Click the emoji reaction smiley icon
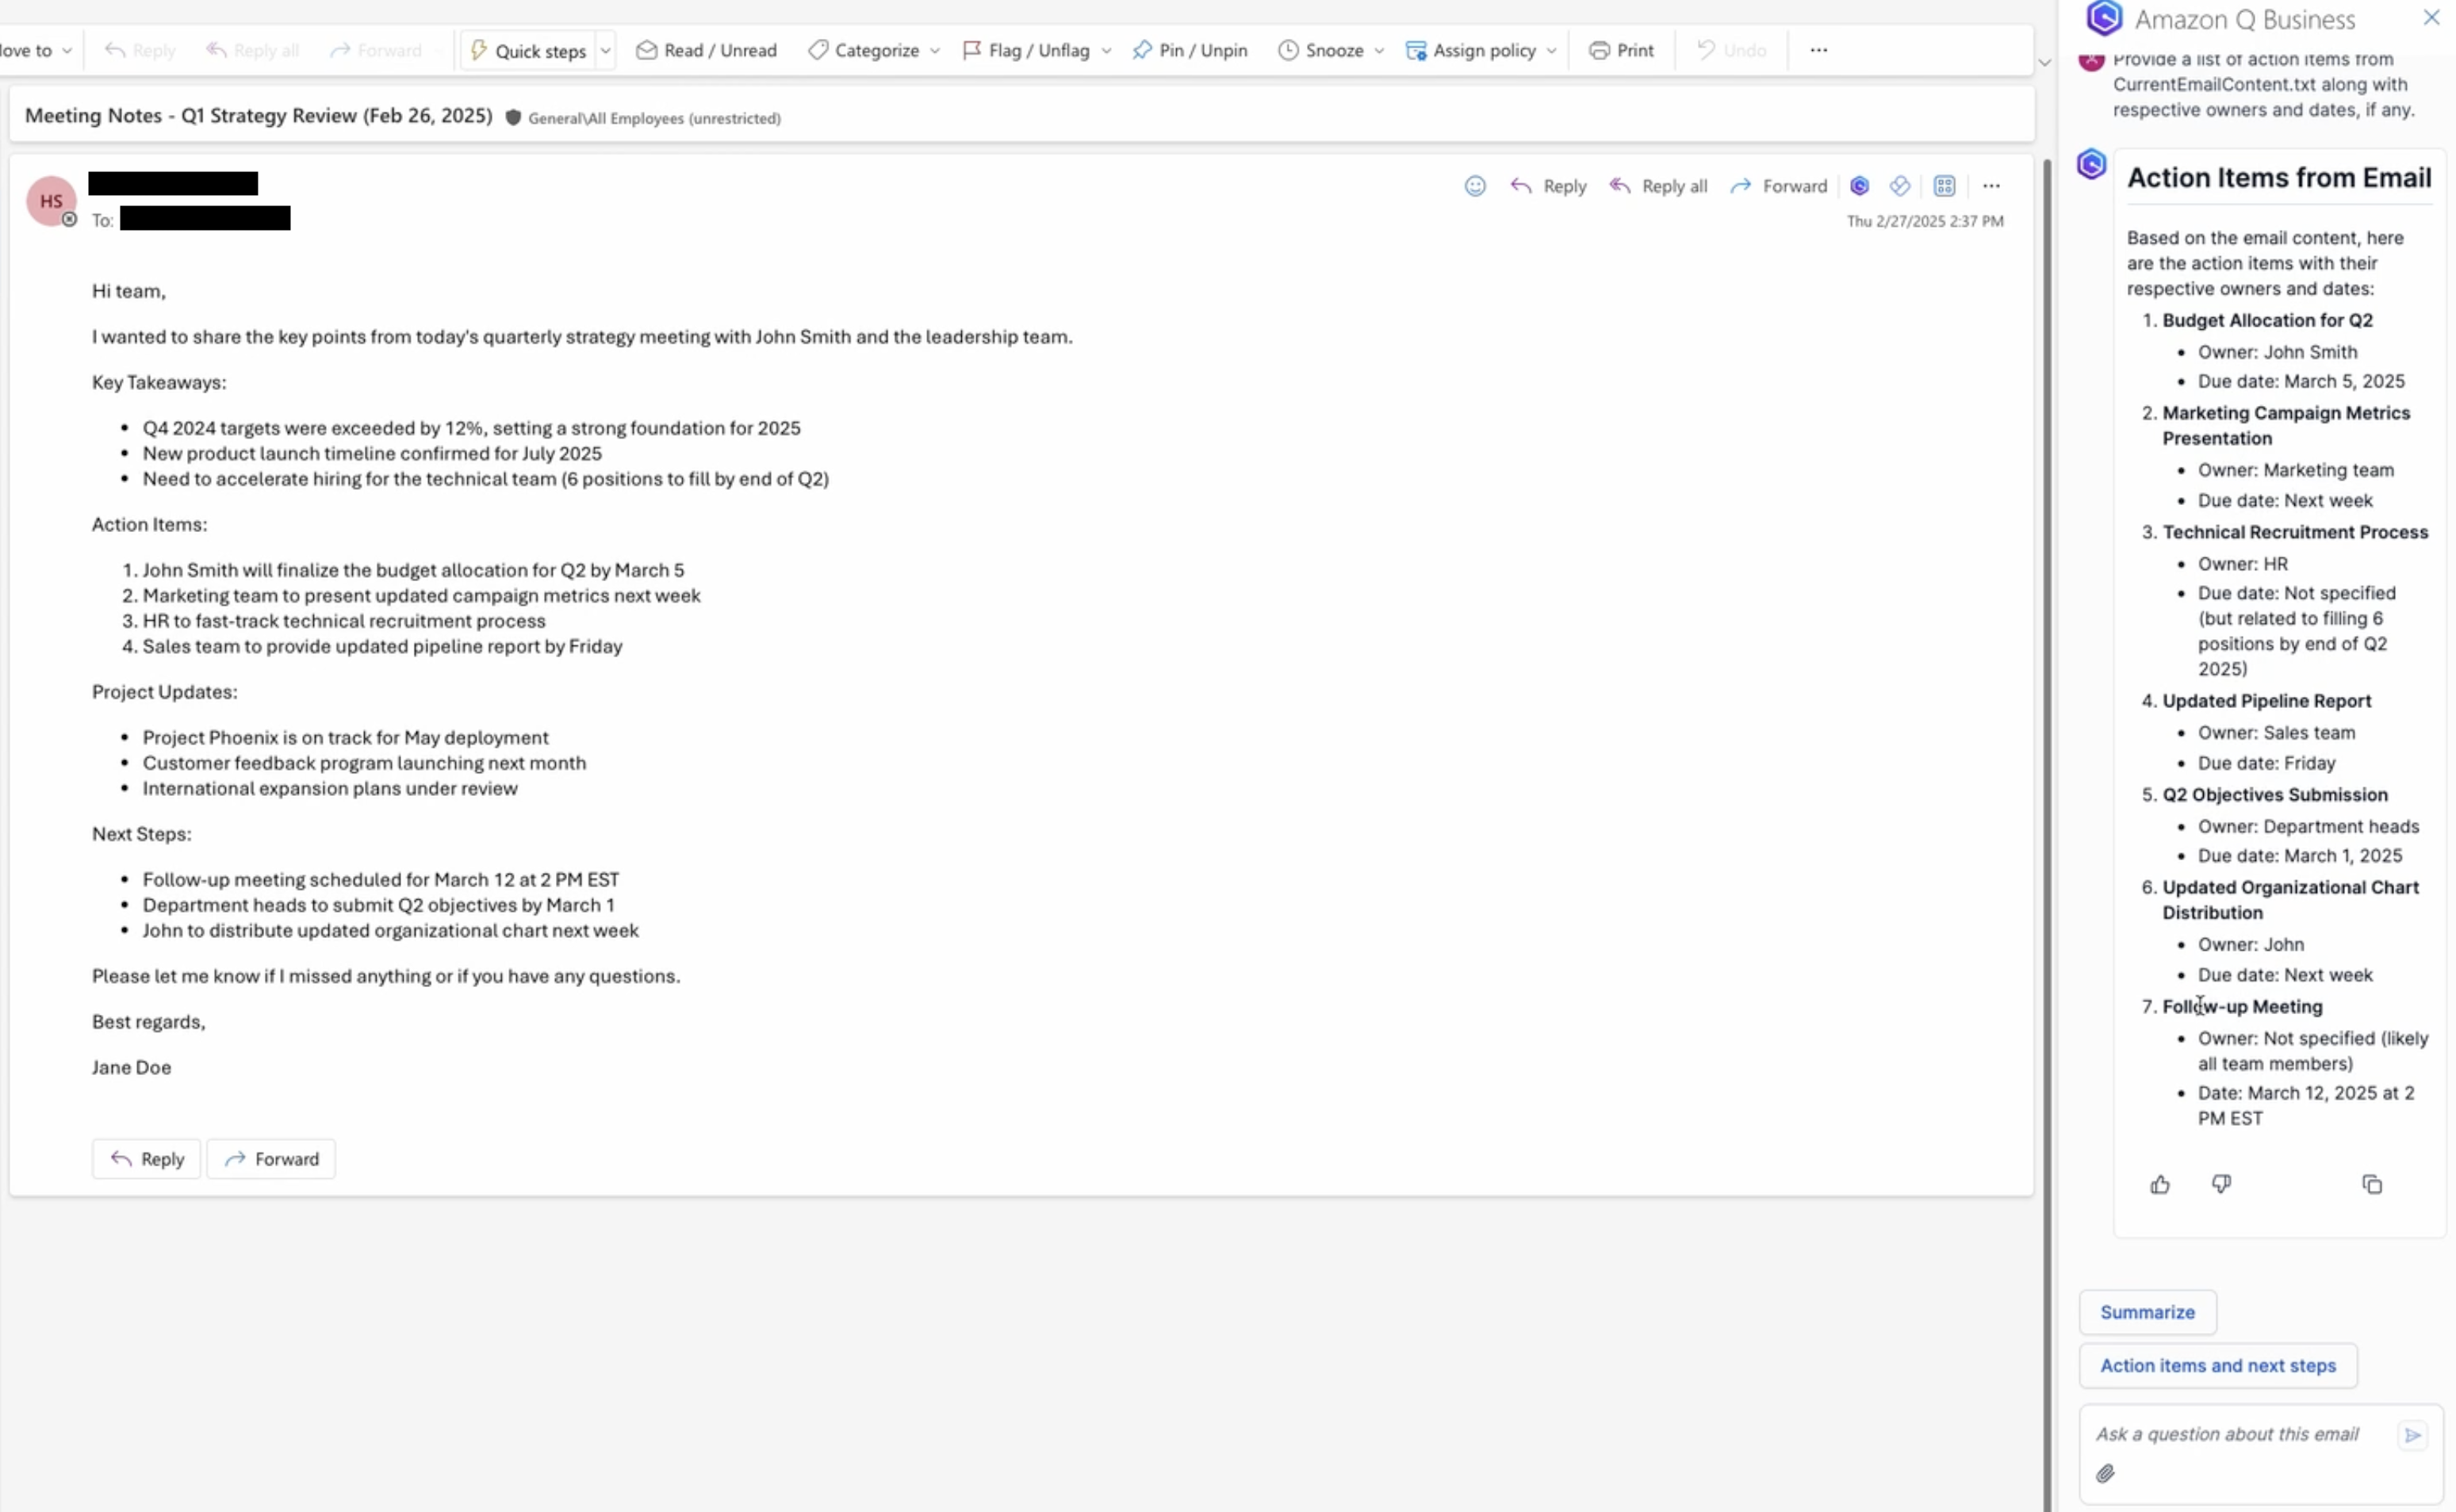Screen dimensions: 2456x1512 pos(1475,186)
